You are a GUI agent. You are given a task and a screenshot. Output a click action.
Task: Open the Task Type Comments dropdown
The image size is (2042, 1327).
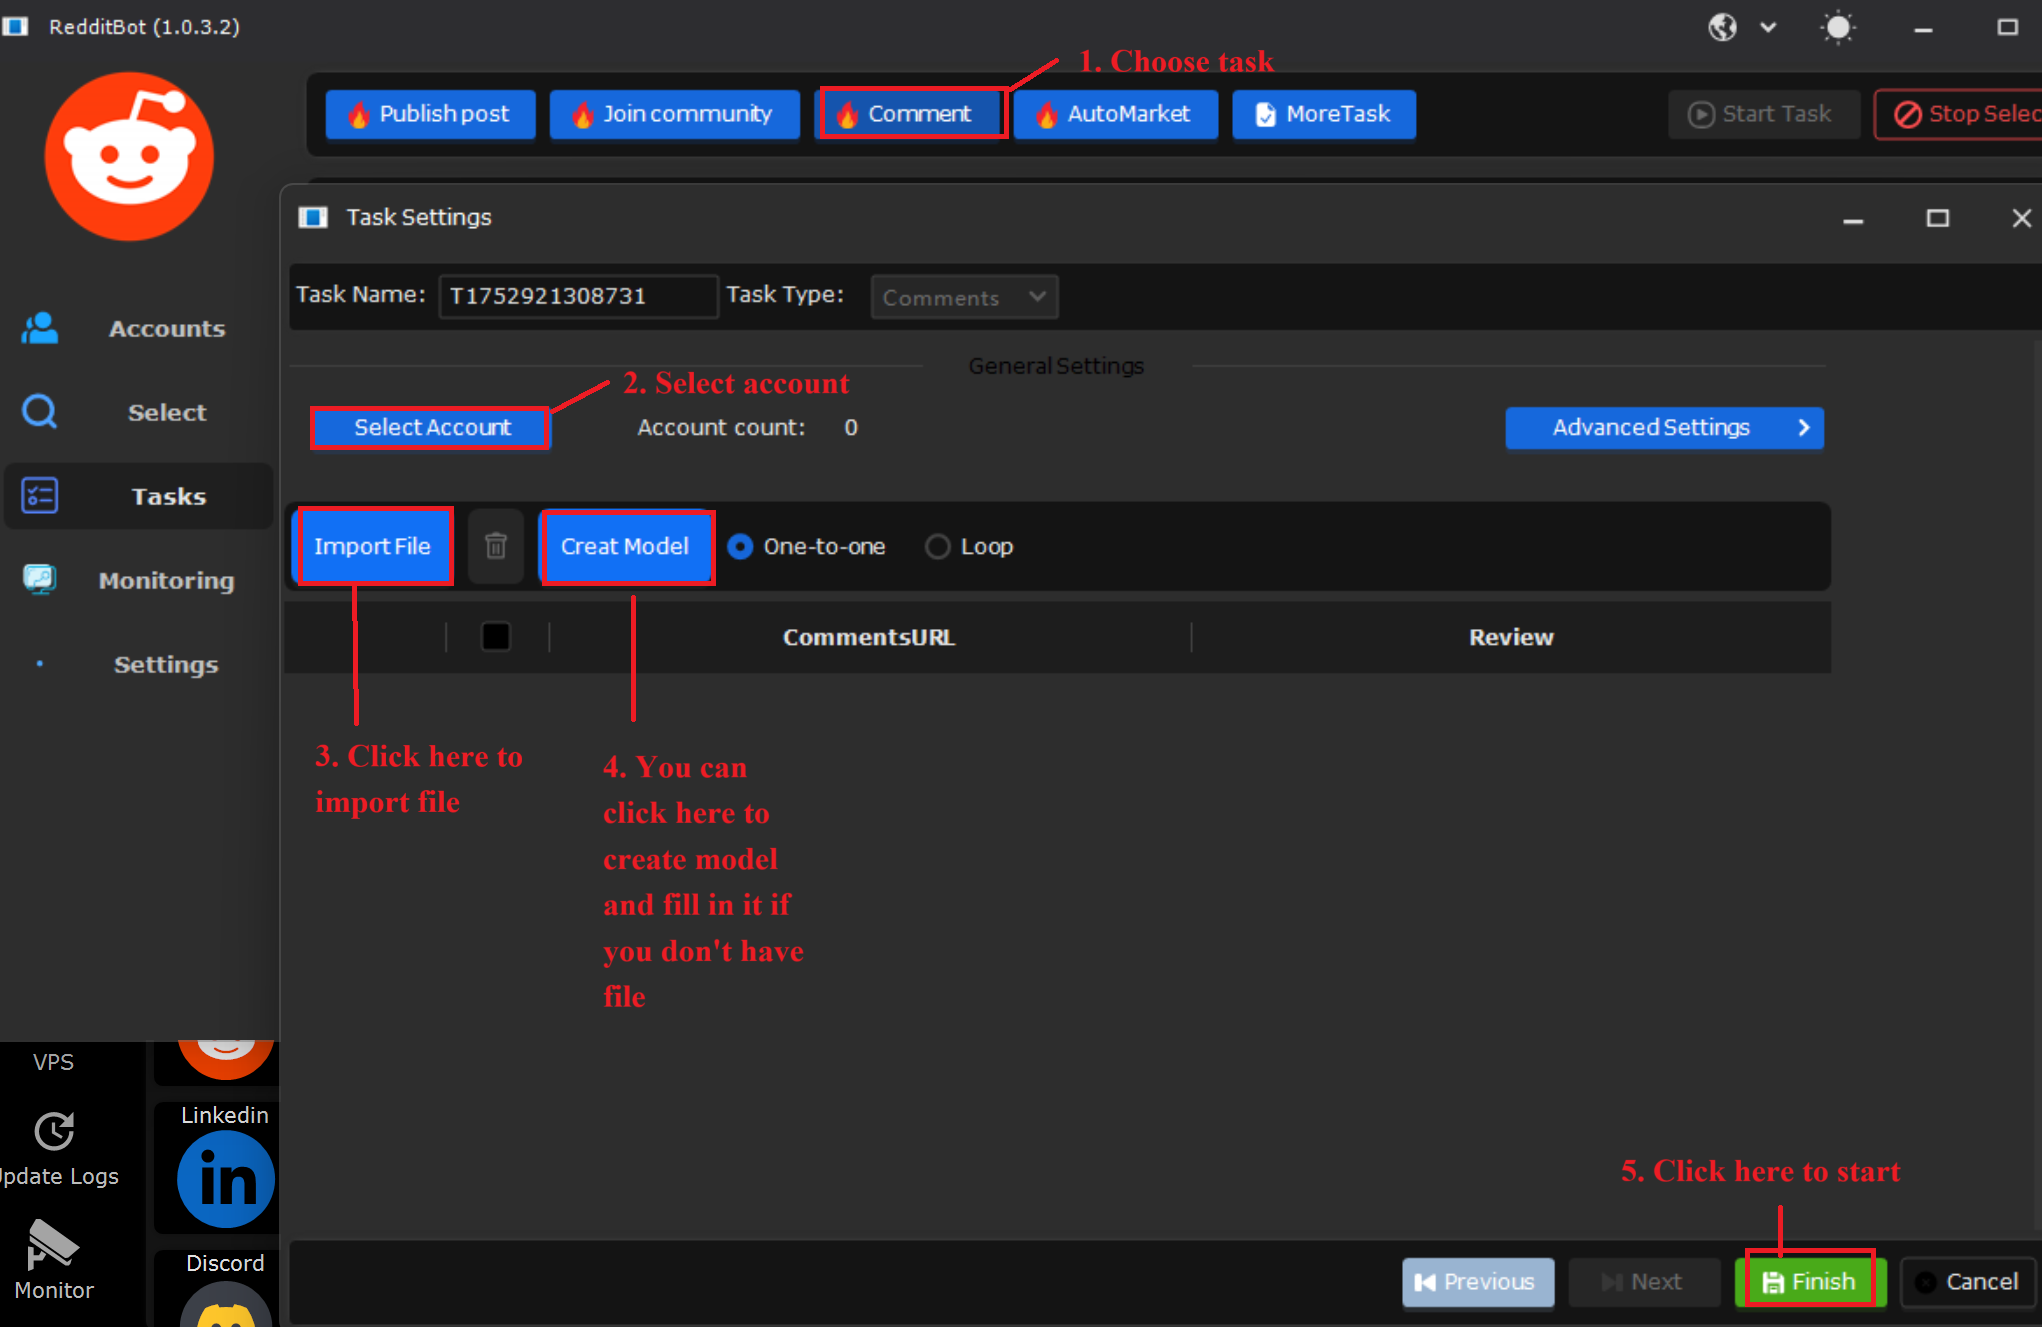(964, 297)
